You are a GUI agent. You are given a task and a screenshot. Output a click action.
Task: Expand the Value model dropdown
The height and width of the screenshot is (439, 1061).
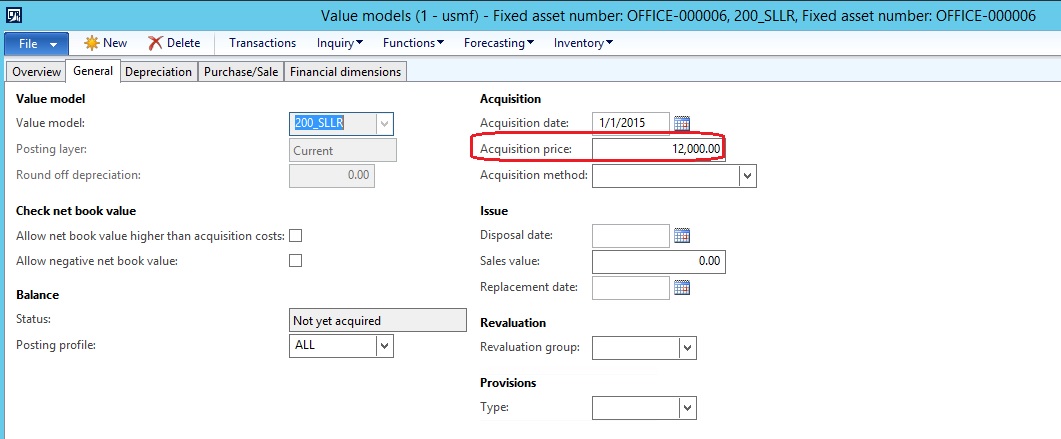[x=383, y=123]
